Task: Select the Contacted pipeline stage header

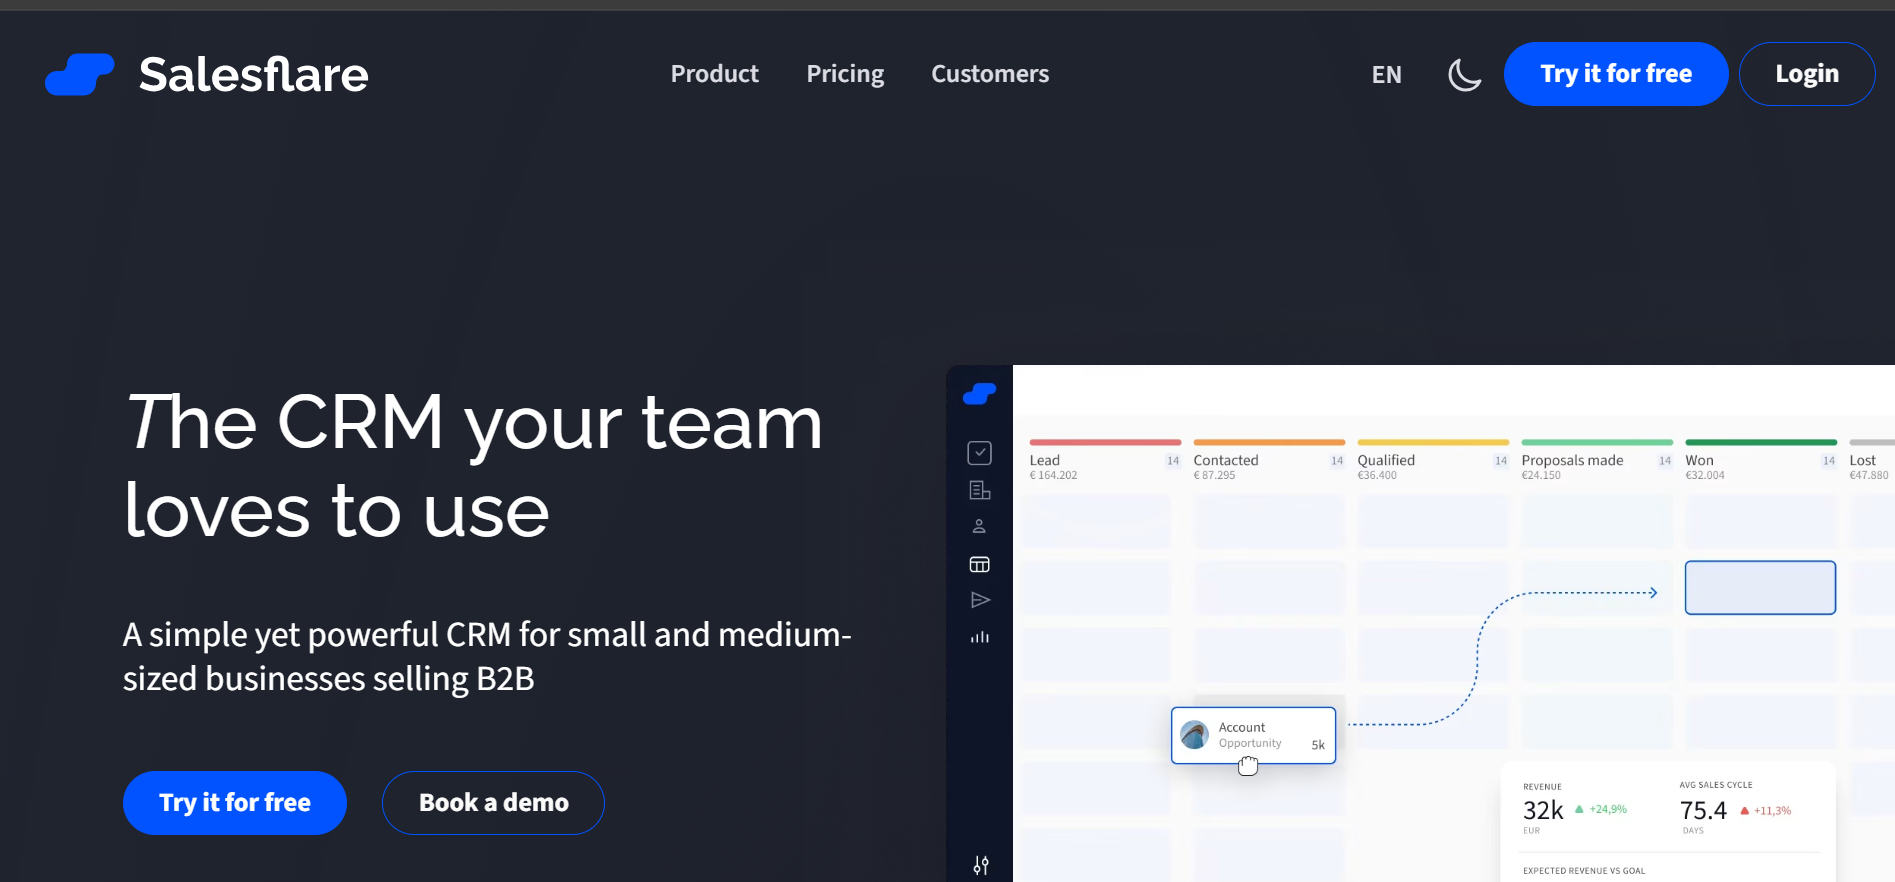Action: (1269, 461)
